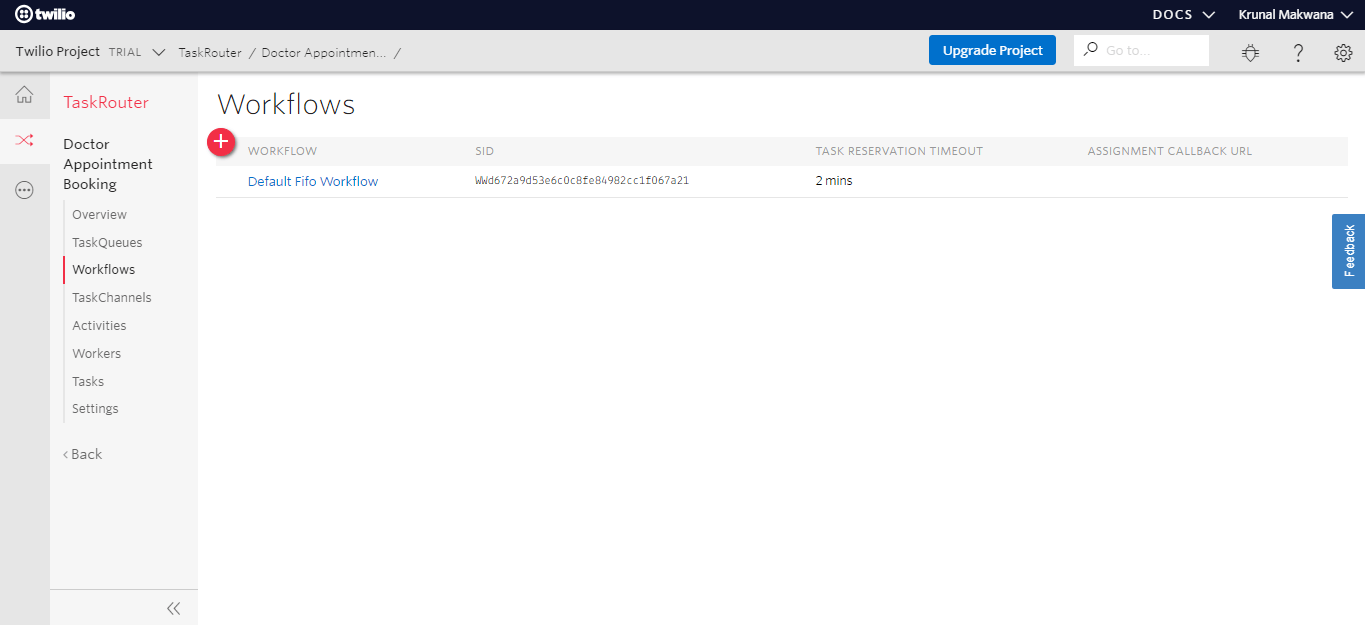This screenshot has height=625, width=1365.
Task: Open the settings gear icon
Action: click(x=1343, y=52)
